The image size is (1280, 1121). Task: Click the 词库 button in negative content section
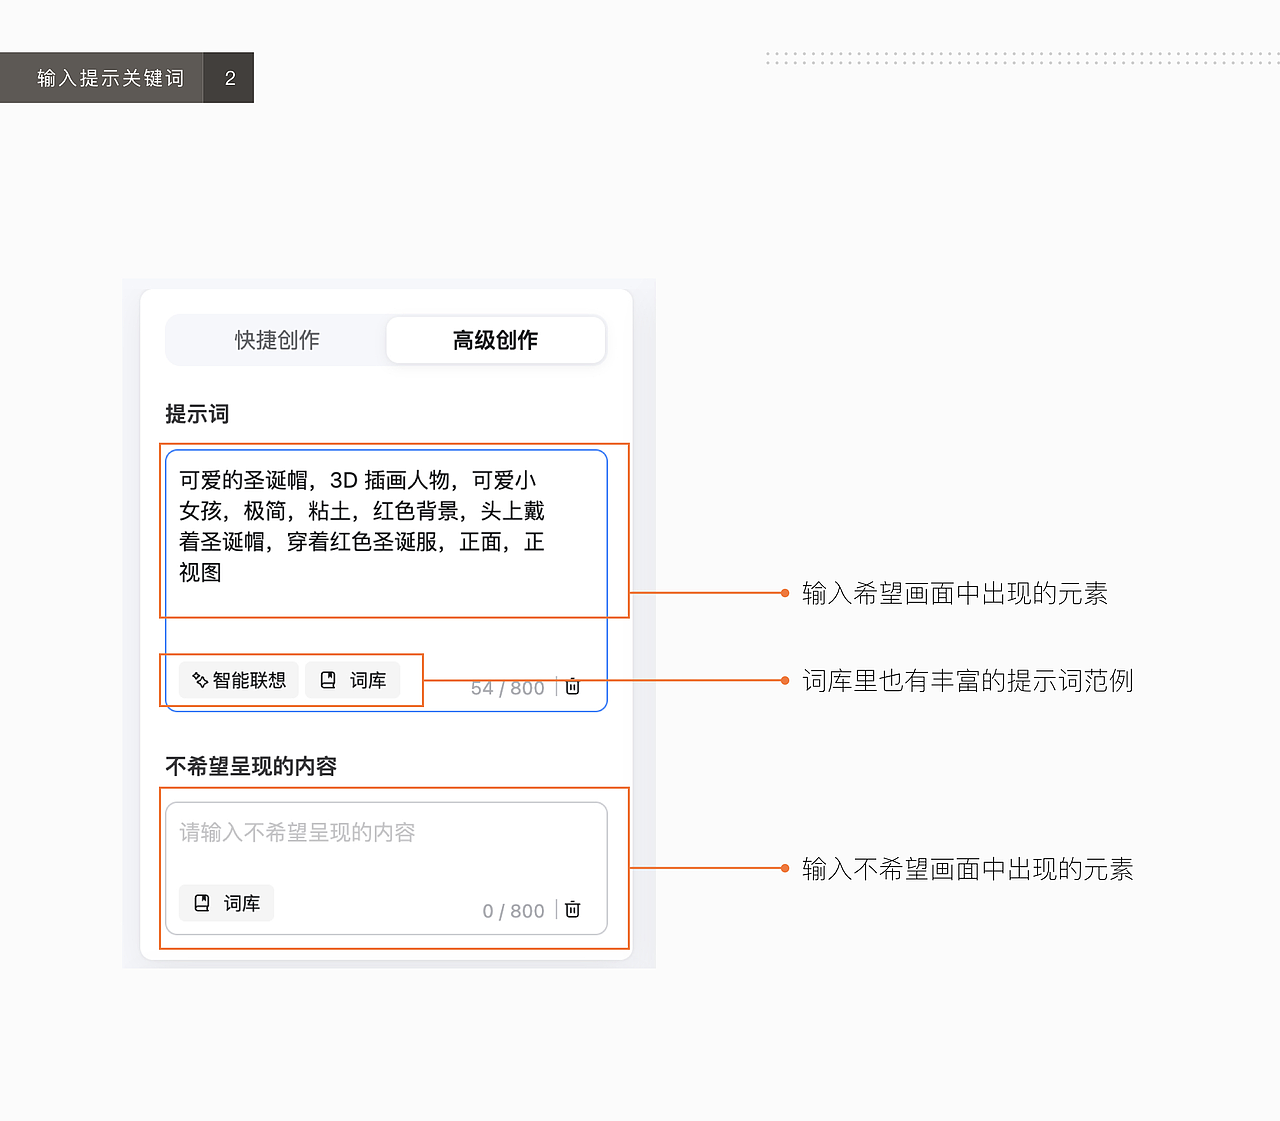226,903
